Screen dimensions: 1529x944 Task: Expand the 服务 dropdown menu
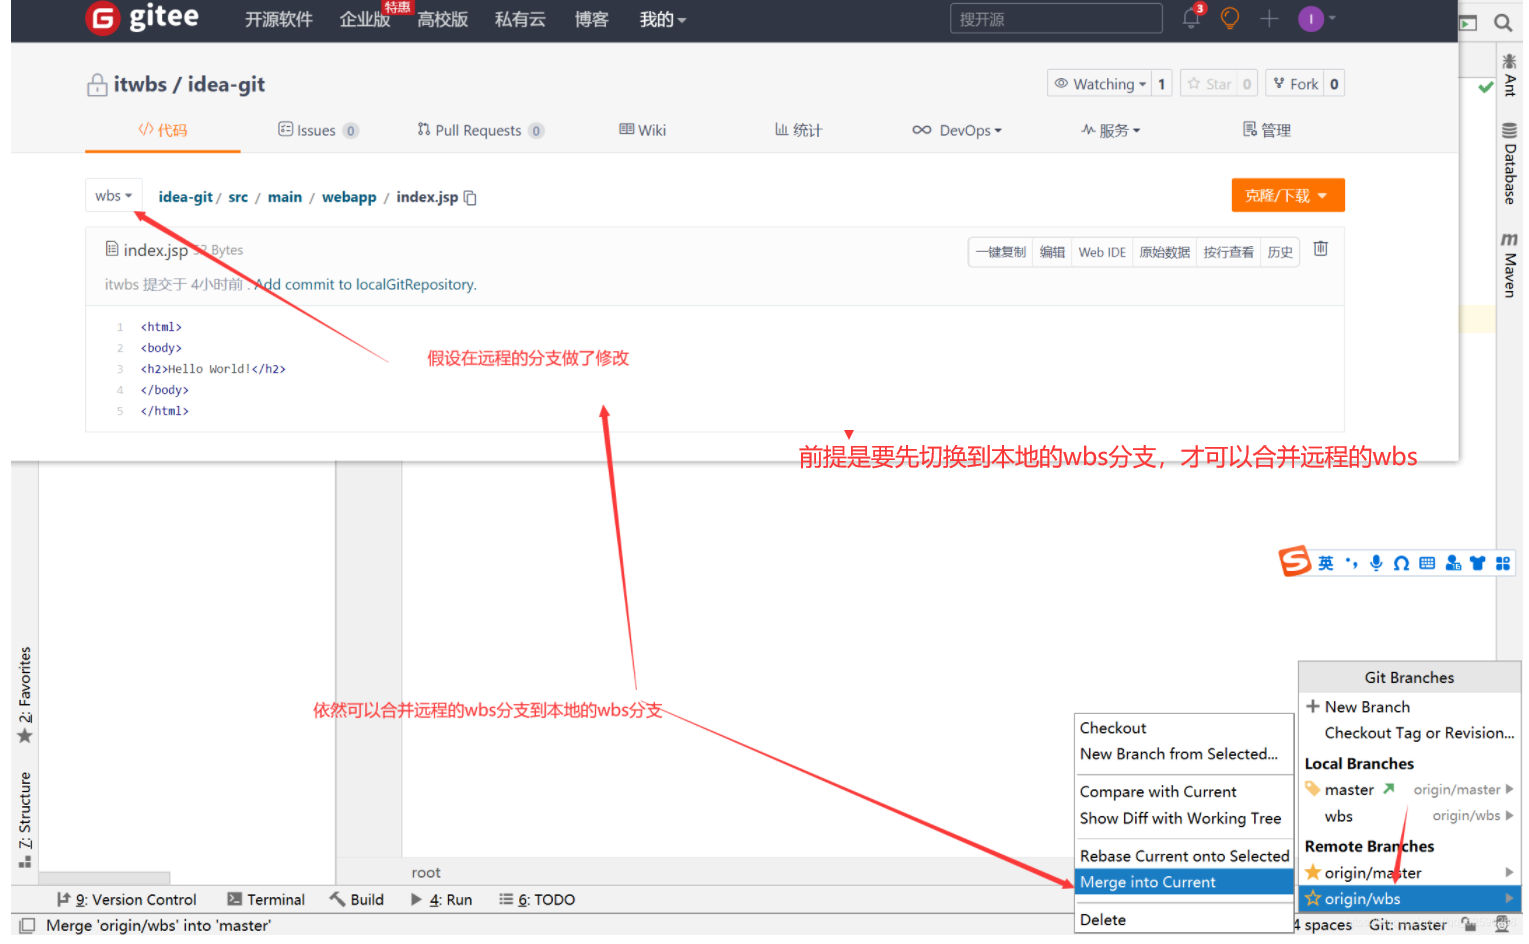1111,130
